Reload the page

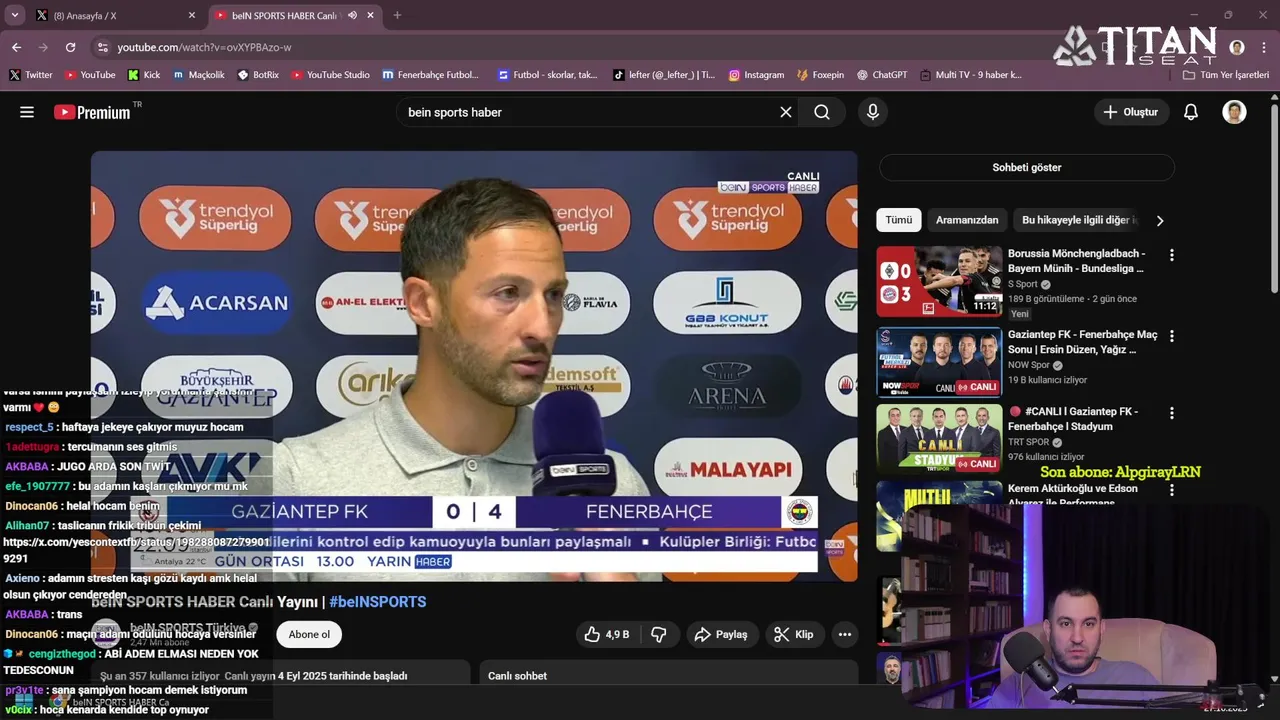[x=70, y=47]
